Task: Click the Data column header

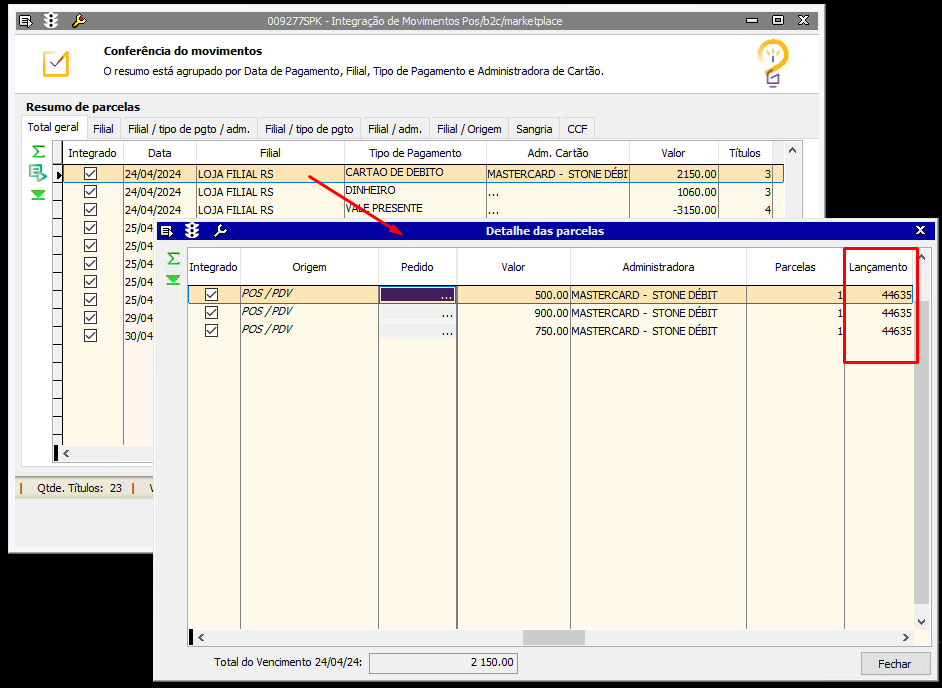Action: tap(160, 153)
